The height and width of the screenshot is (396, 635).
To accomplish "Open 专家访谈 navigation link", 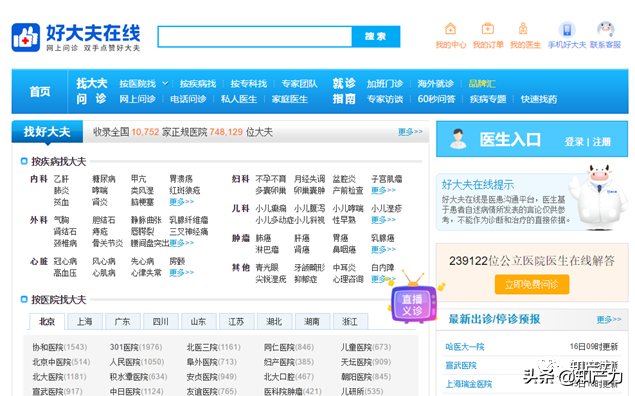I will [x=385, y=99].
